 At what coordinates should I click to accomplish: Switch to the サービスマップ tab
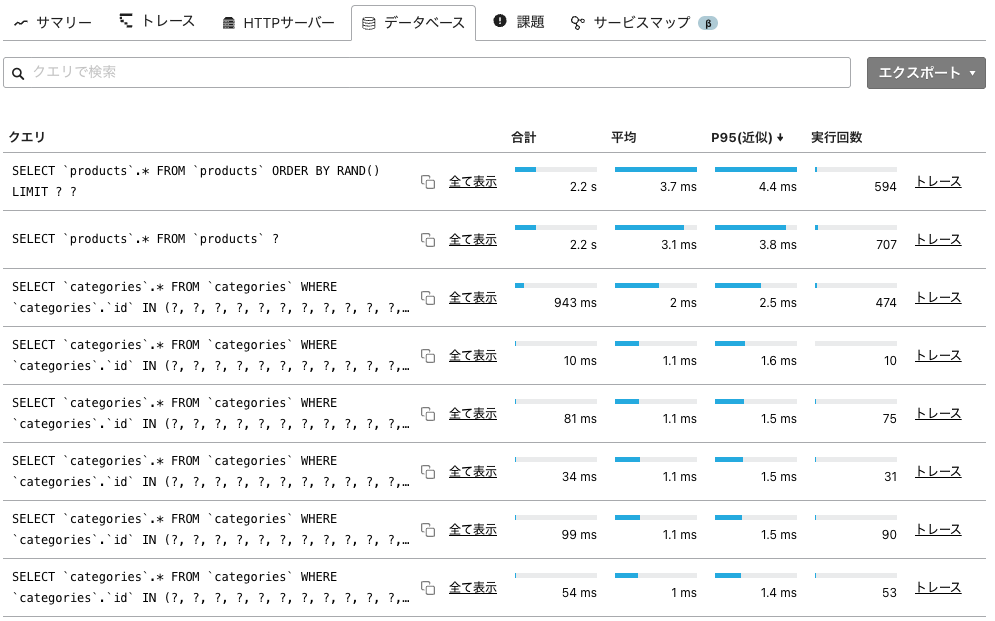(x=643, y=23)
